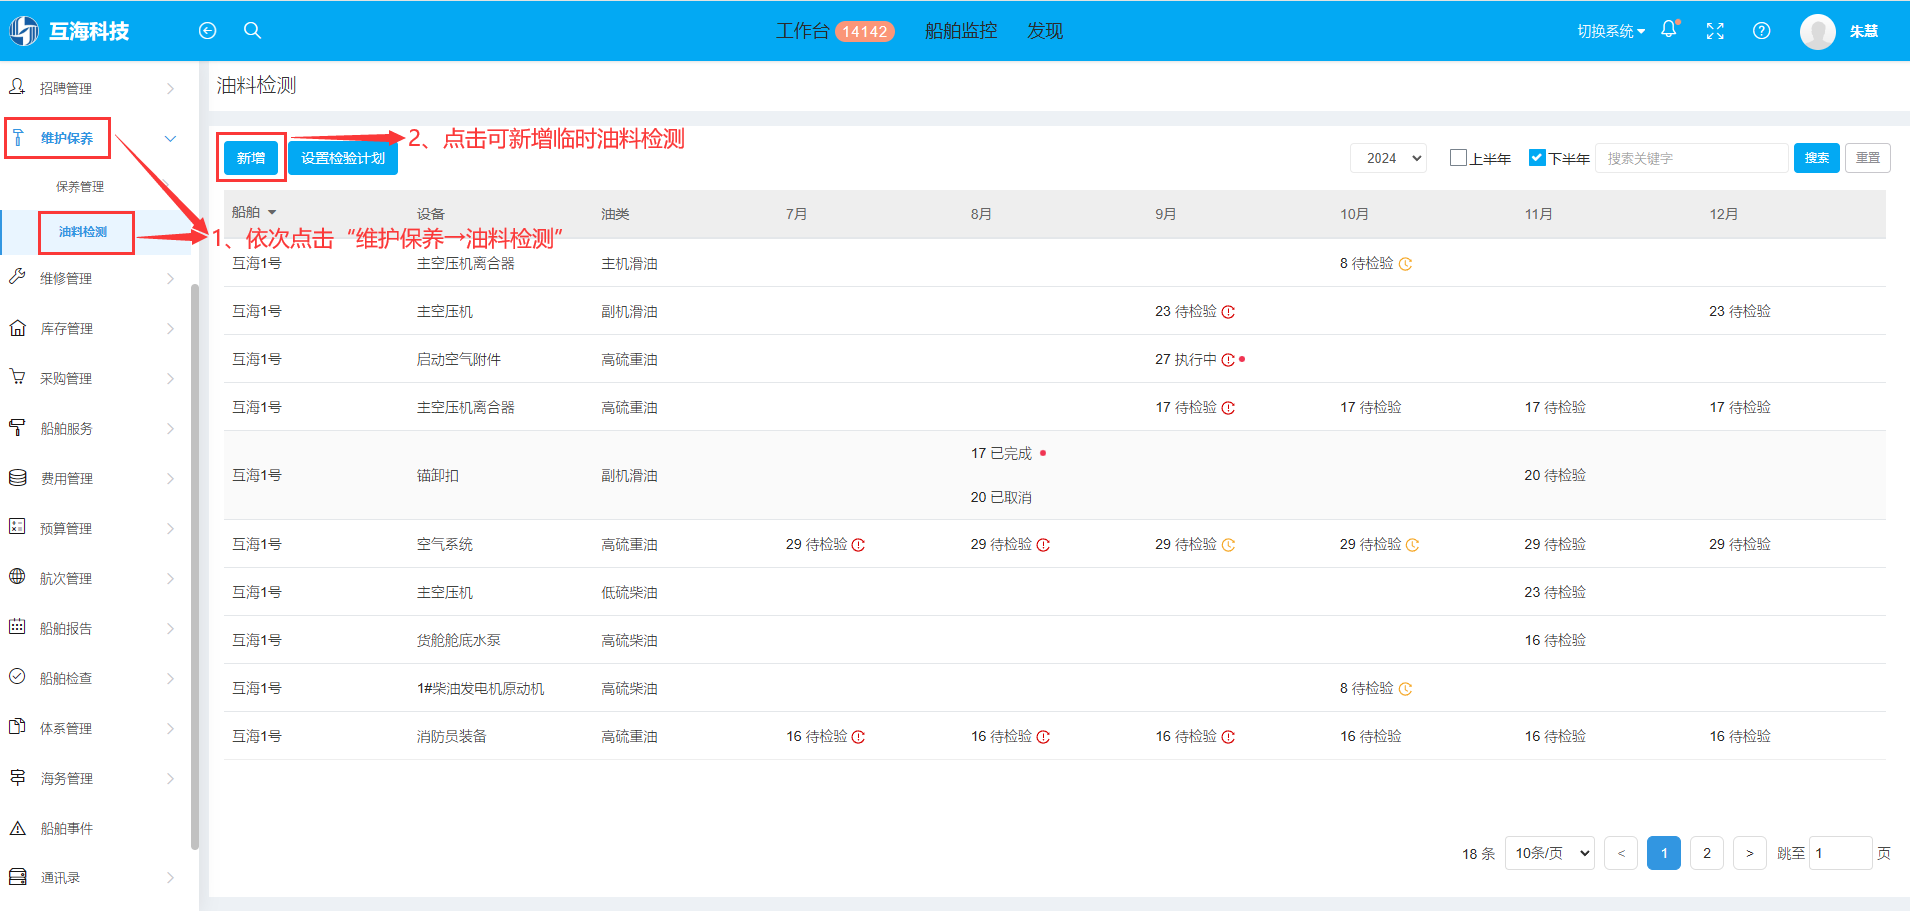This screenshot has width=1910, height=911.
Task: Click the 锚卸扣 equipment cell
Action: coord(438,475)
